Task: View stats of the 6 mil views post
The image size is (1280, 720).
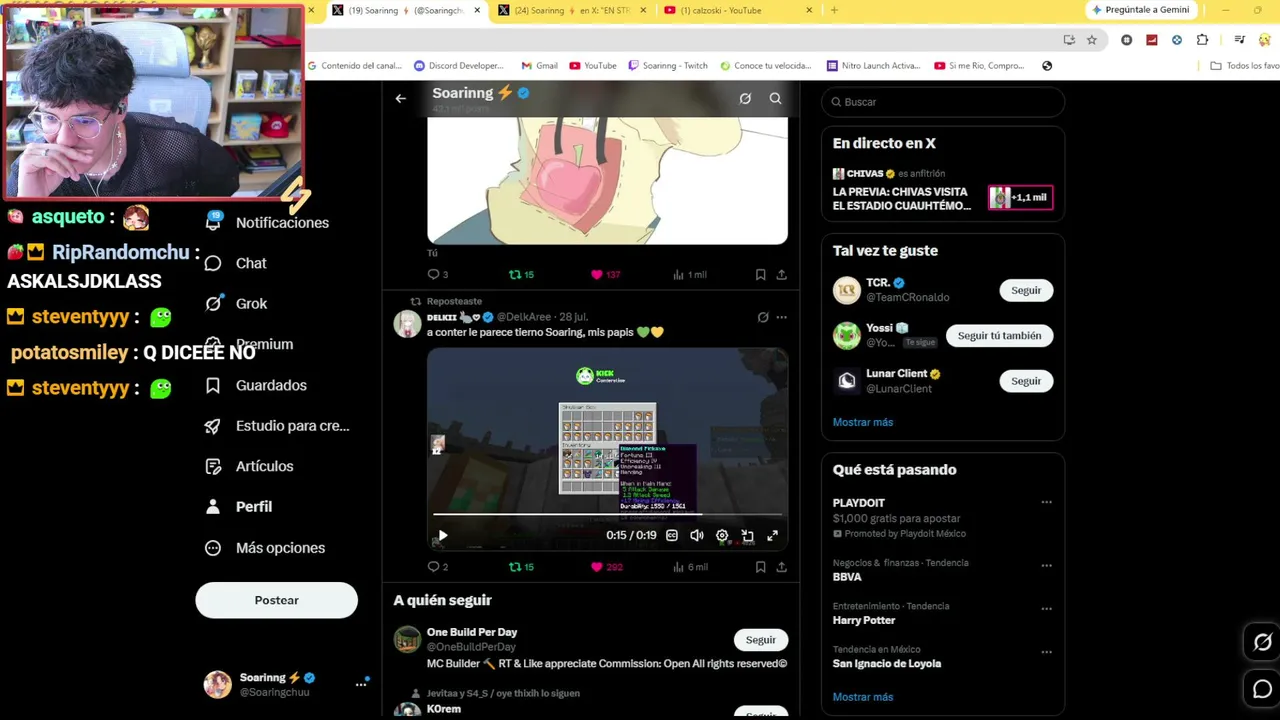Action: [690, 567]
